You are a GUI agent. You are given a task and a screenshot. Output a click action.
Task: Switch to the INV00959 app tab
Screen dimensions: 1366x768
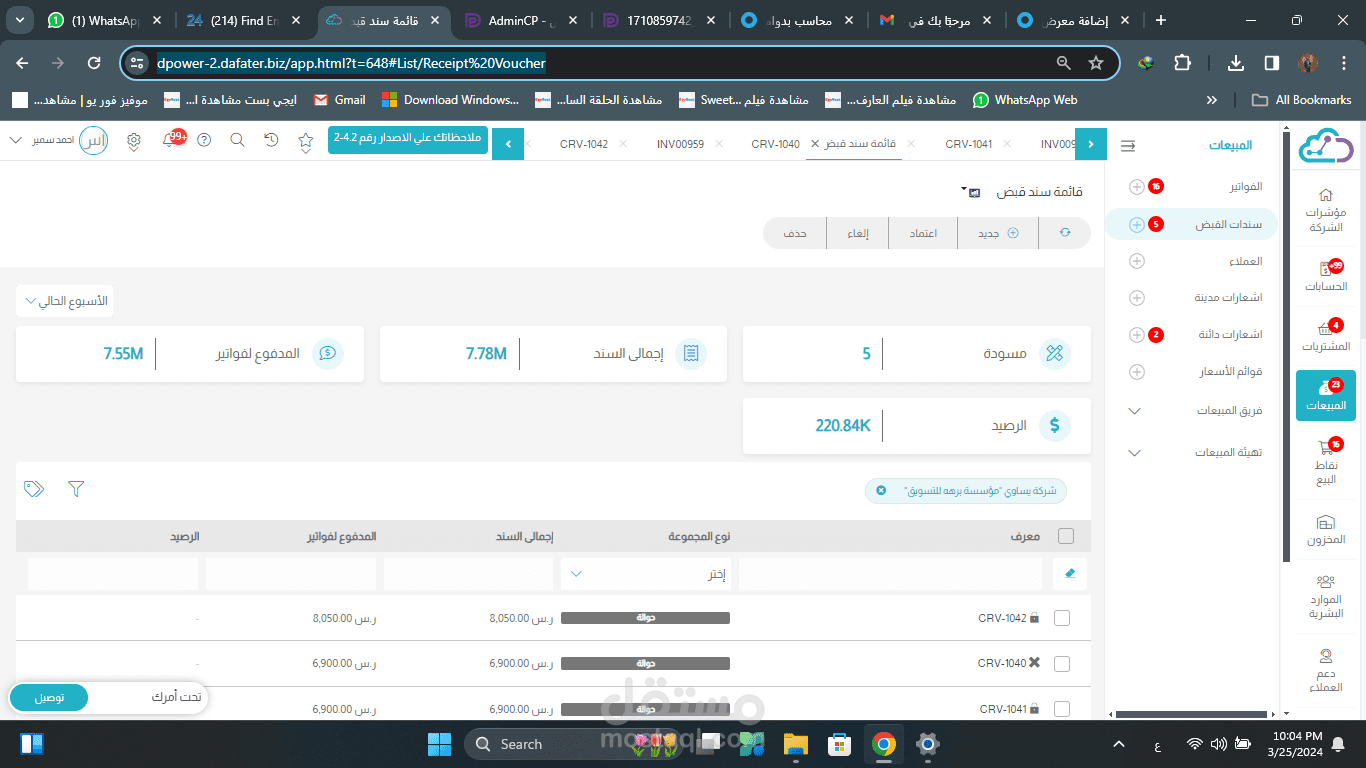680,144
